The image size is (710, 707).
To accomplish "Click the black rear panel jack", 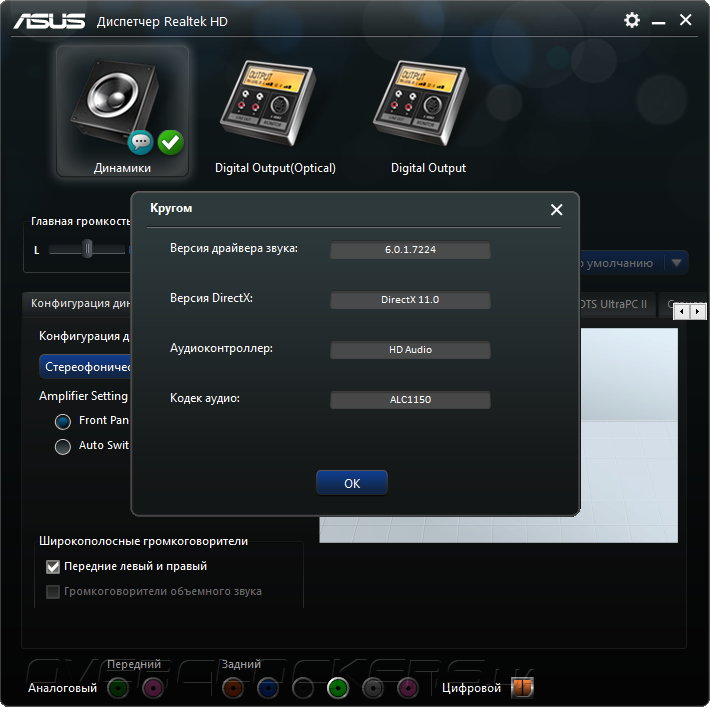I will point(303,688).
